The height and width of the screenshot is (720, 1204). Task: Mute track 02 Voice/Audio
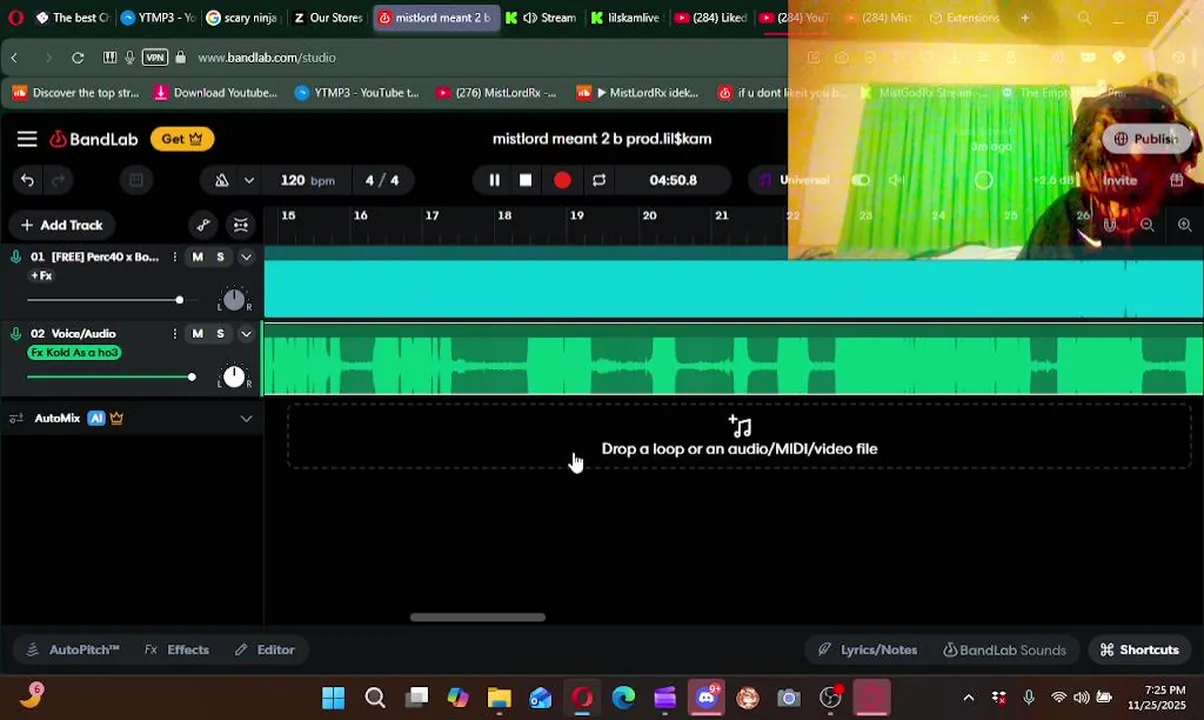[197, 334]
